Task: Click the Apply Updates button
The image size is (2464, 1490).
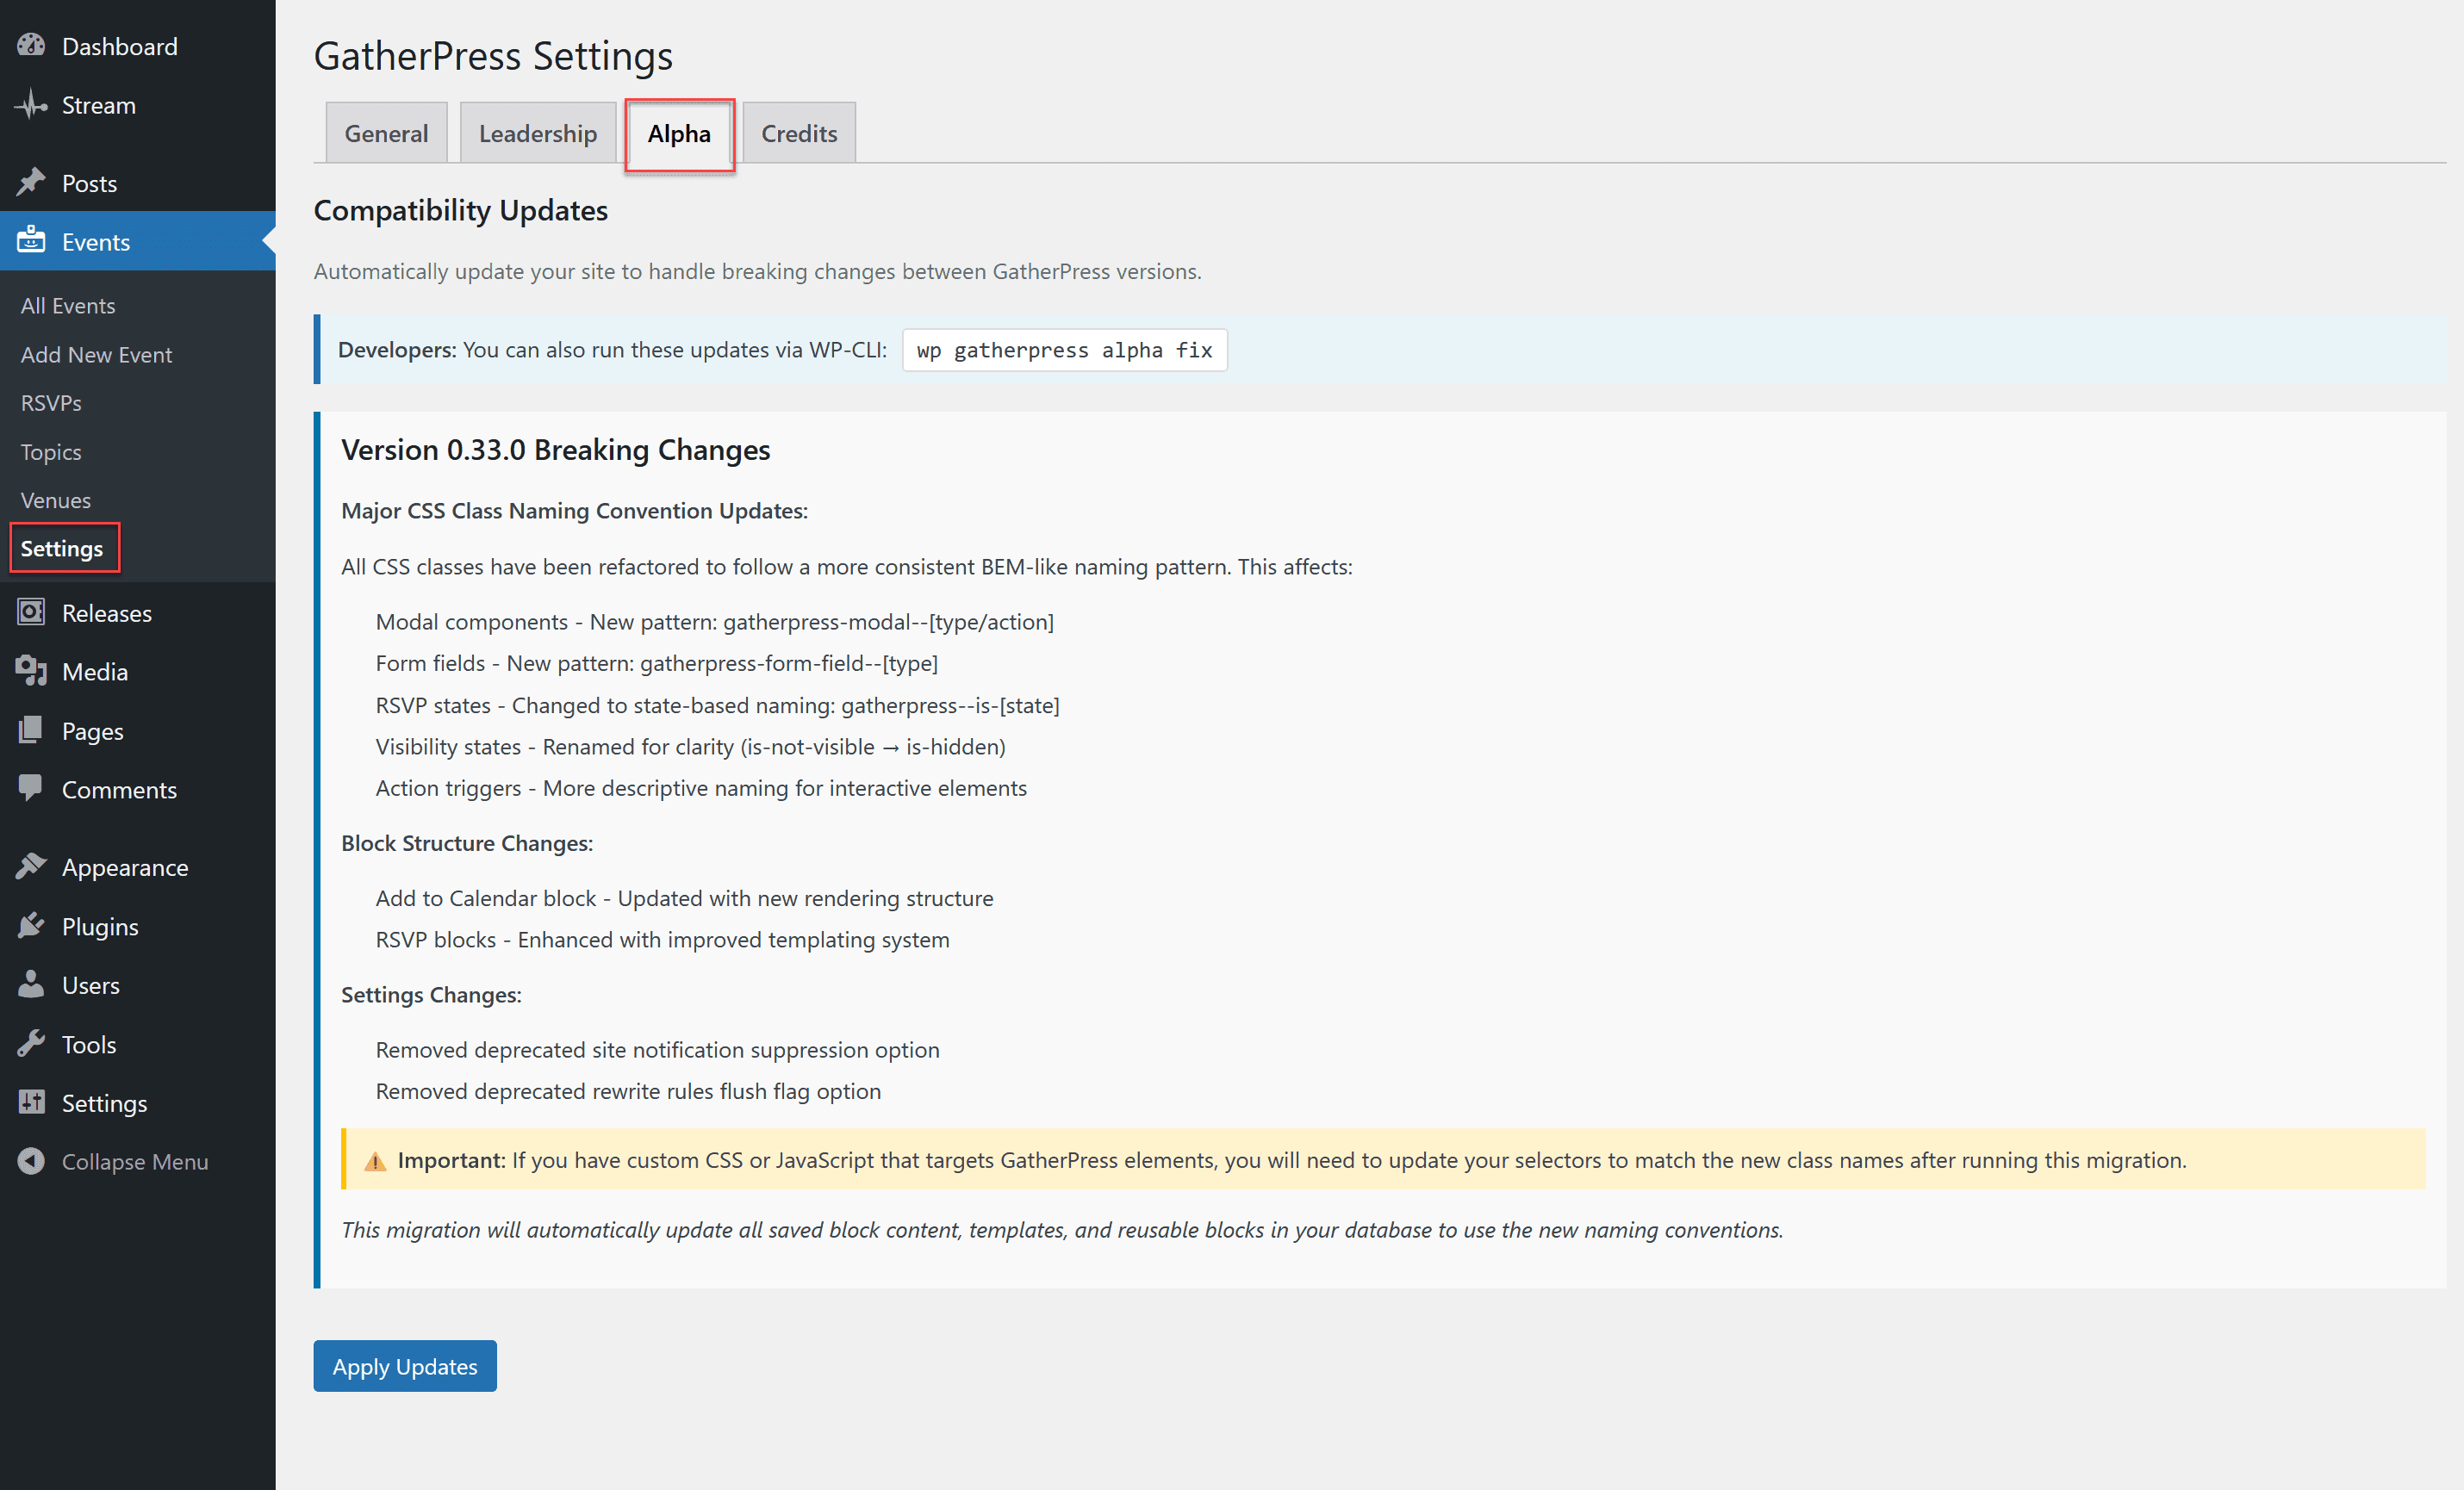Action: coord(405,1366)
